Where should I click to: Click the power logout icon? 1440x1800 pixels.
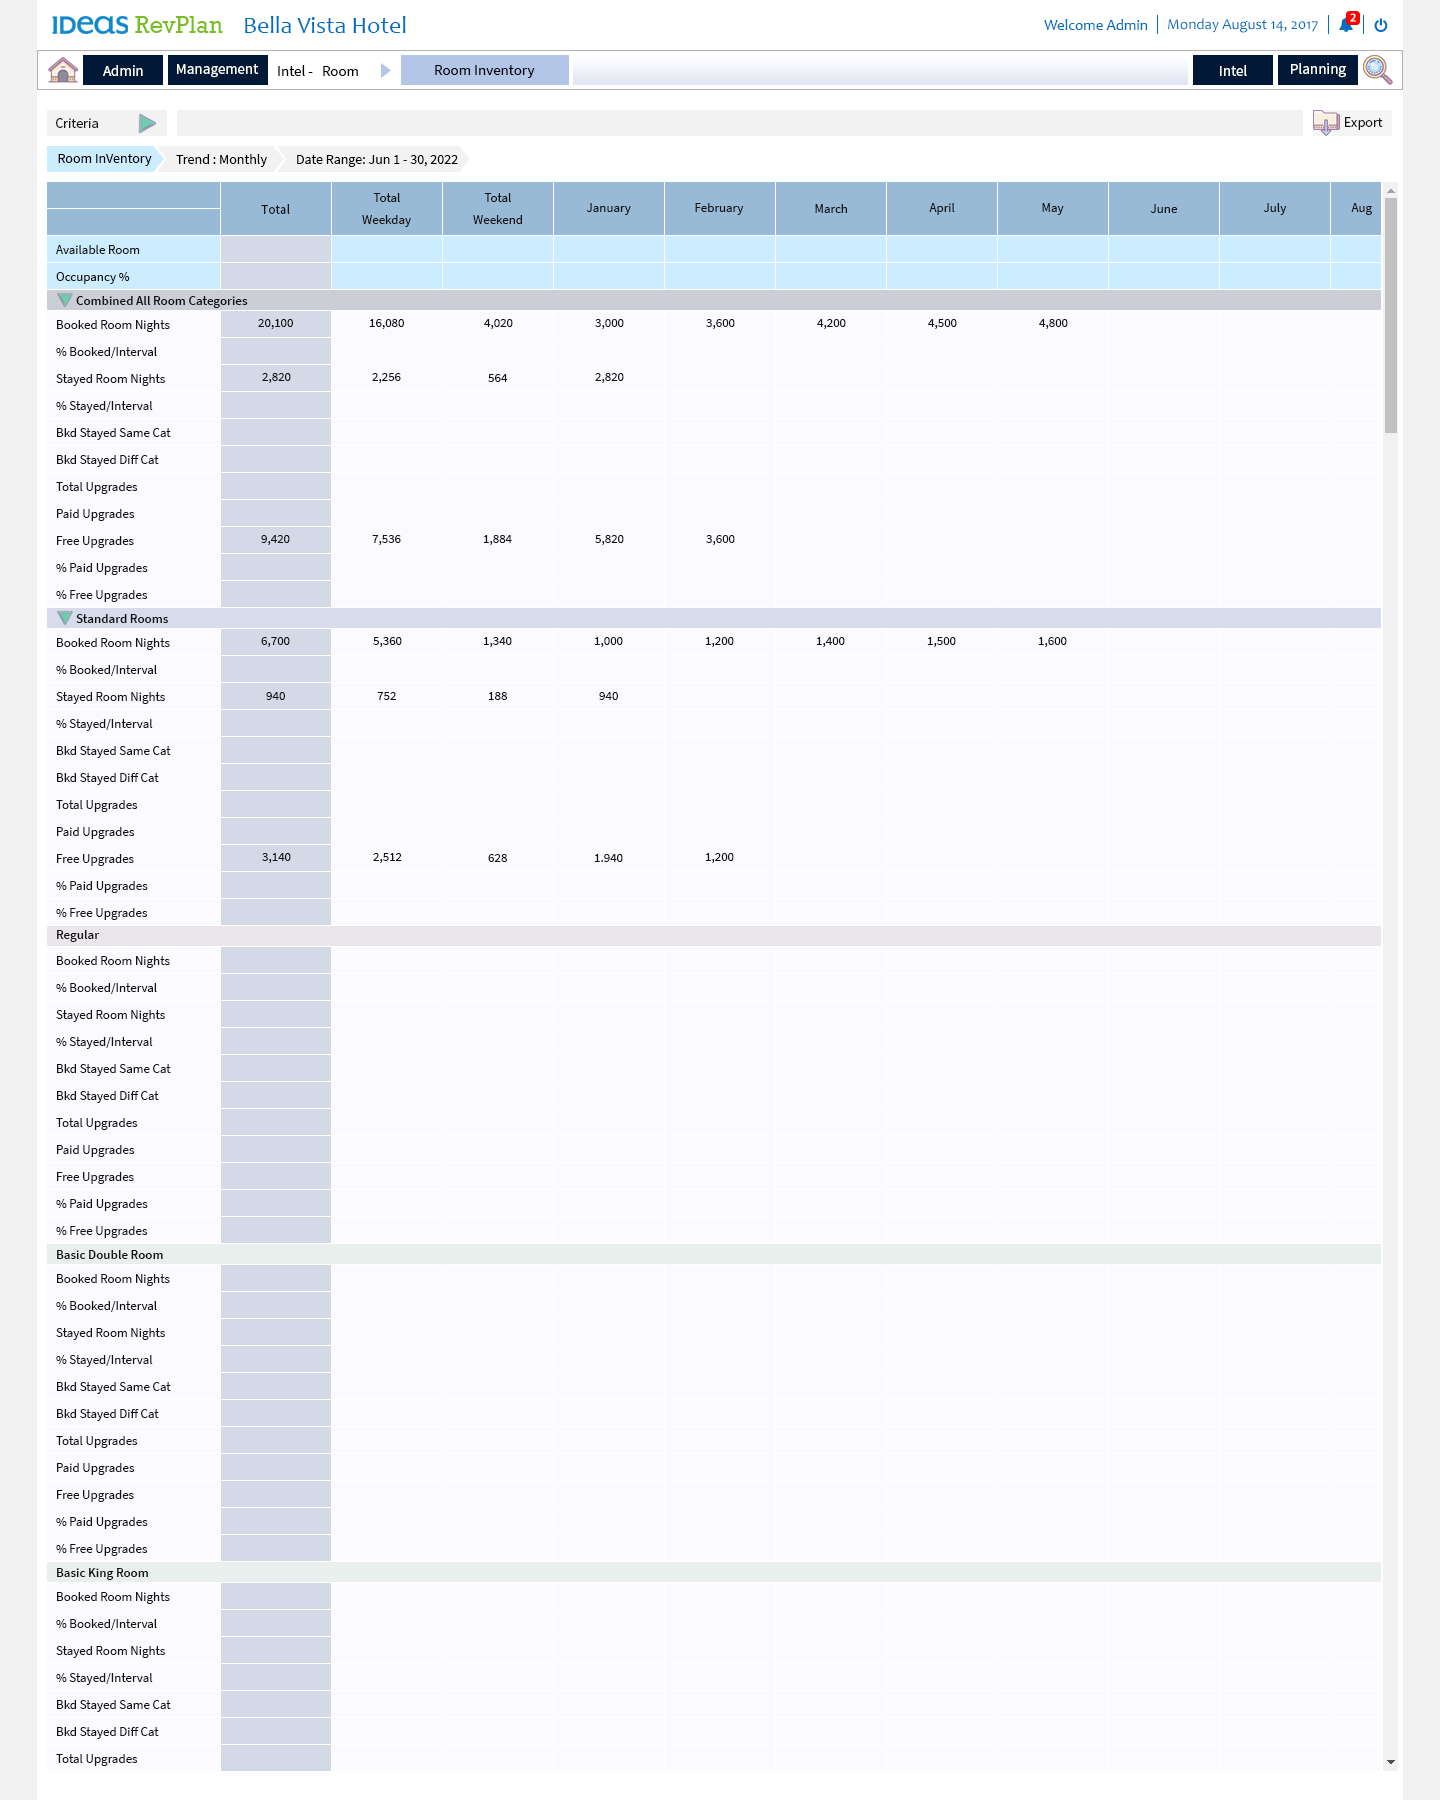[x=1381, y=25]
